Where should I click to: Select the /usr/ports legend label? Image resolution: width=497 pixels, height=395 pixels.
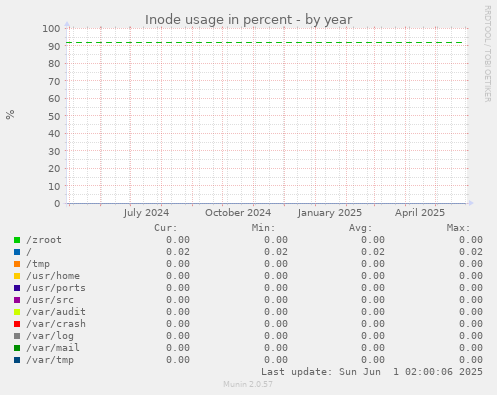[x=56, y=288]
